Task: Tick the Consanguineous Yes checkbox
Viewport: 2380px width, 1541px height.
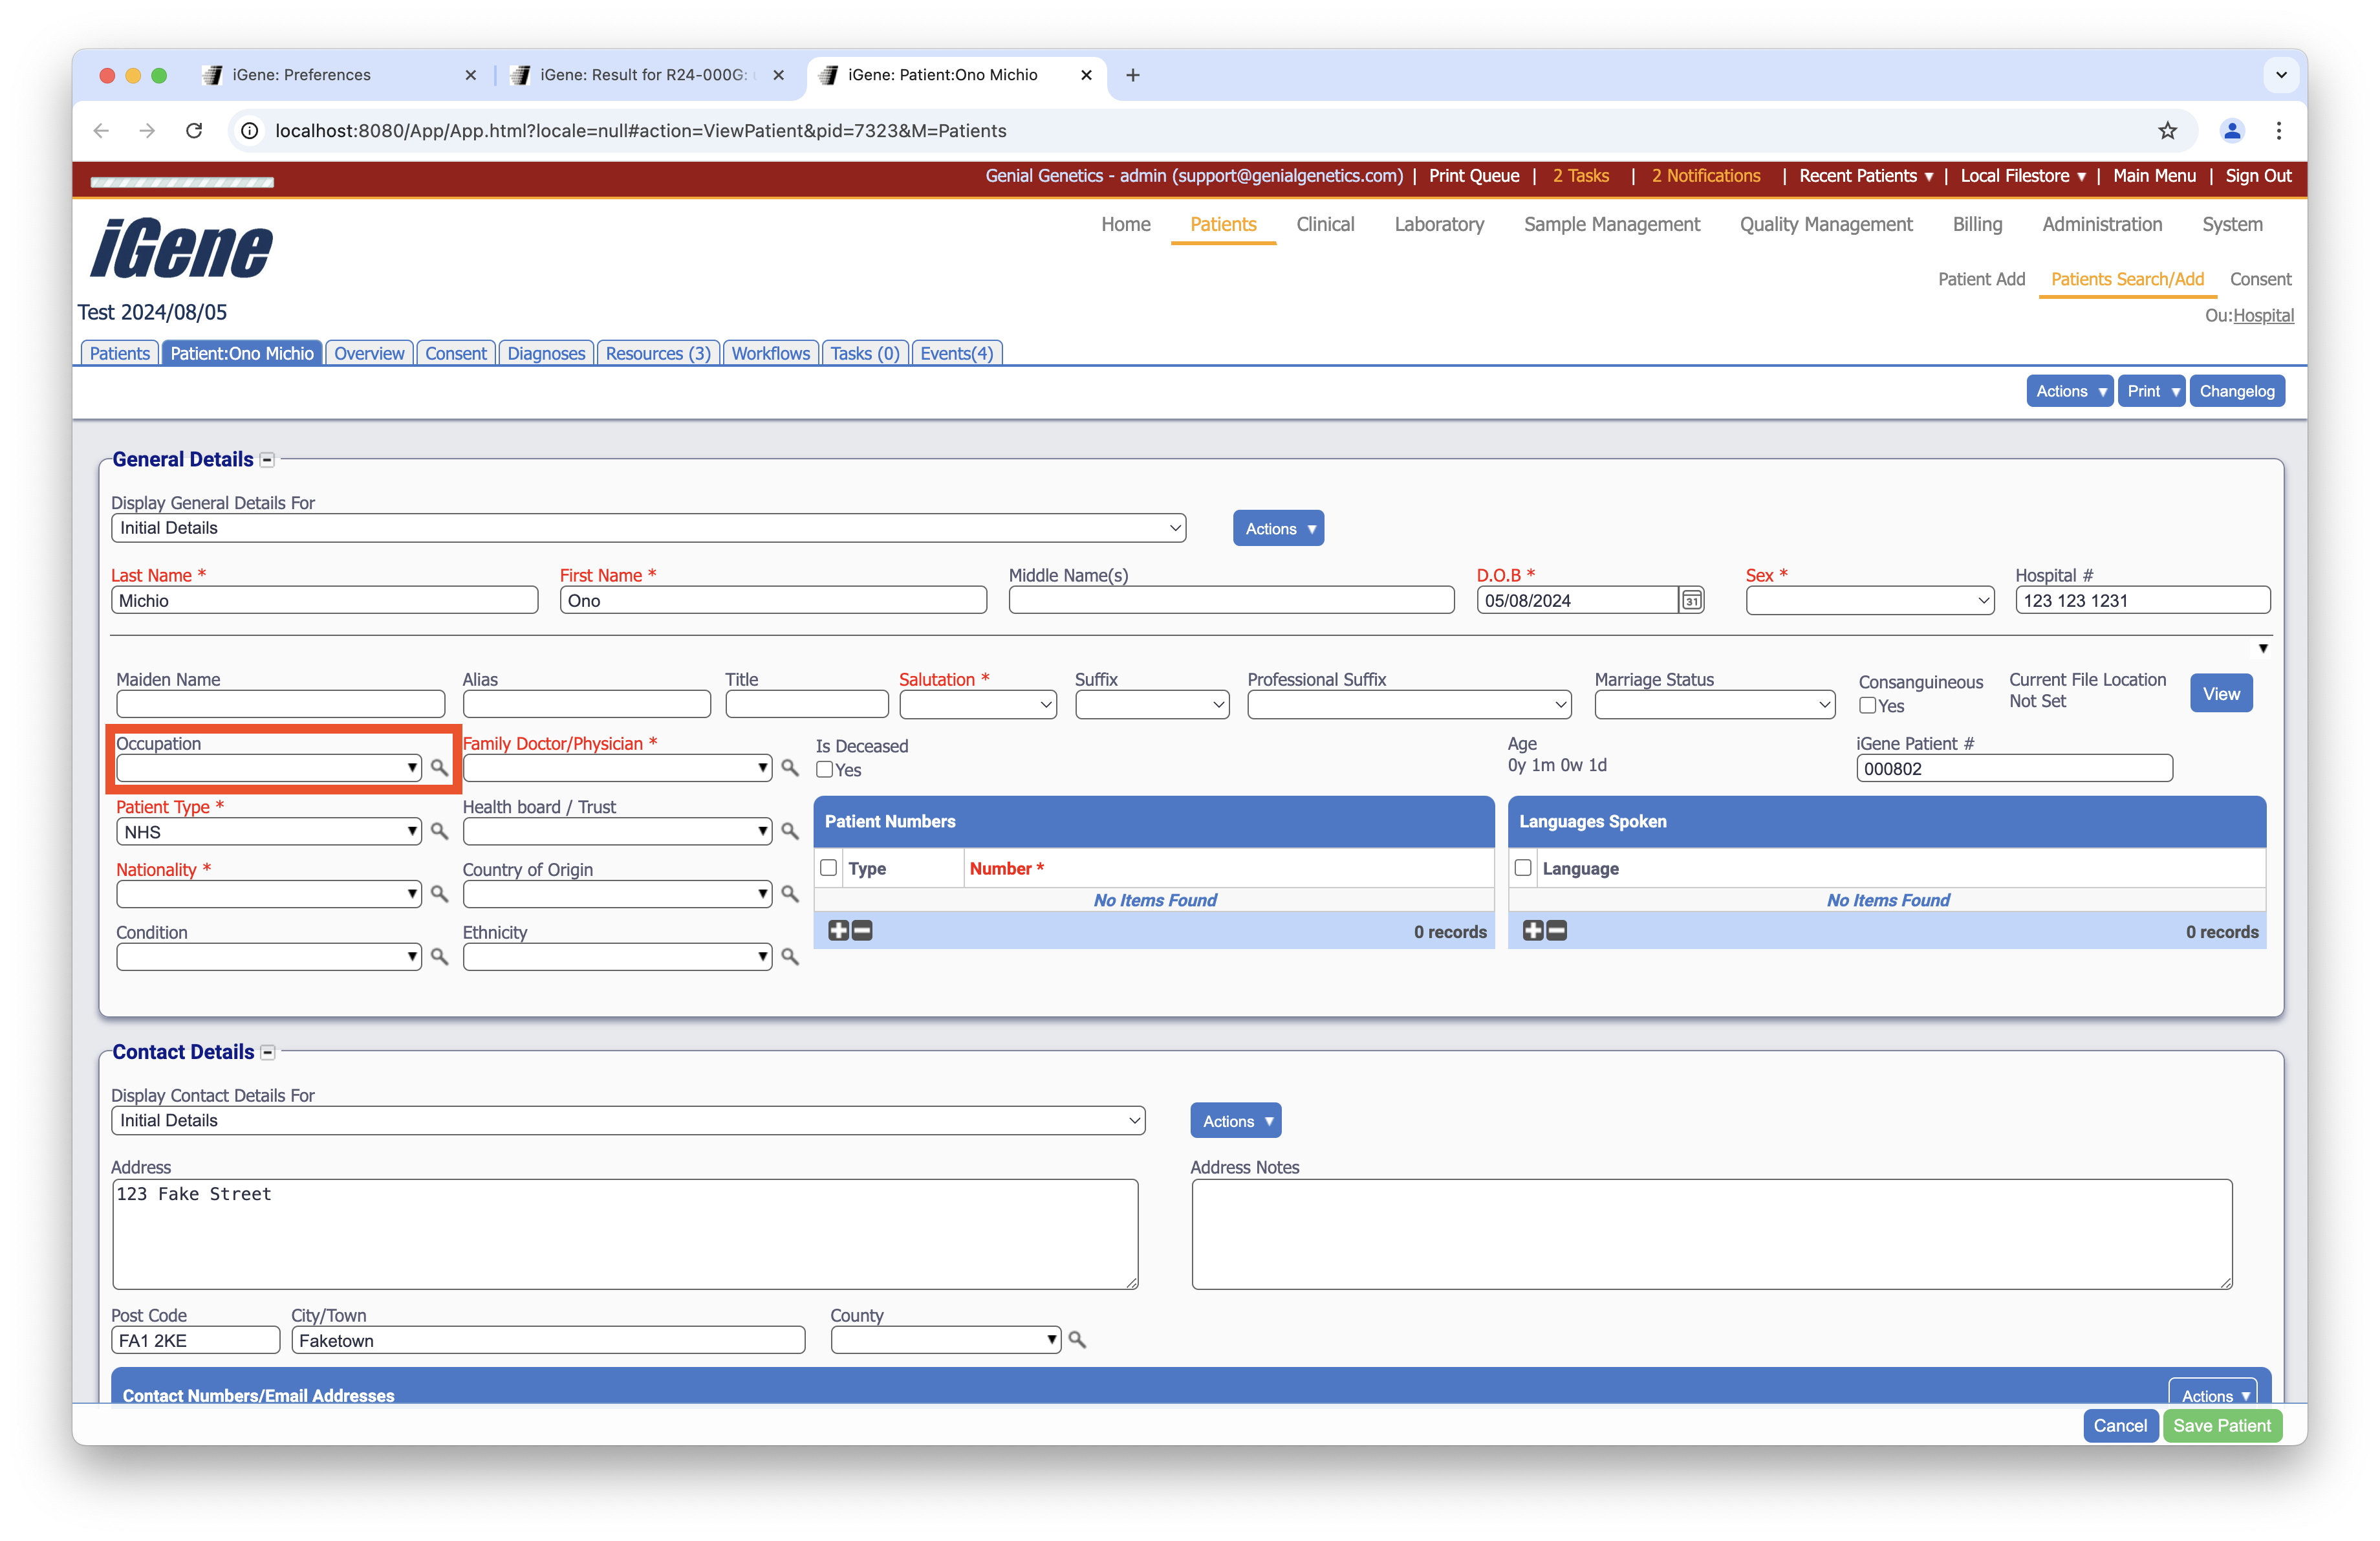Action: pos(1867,705)
